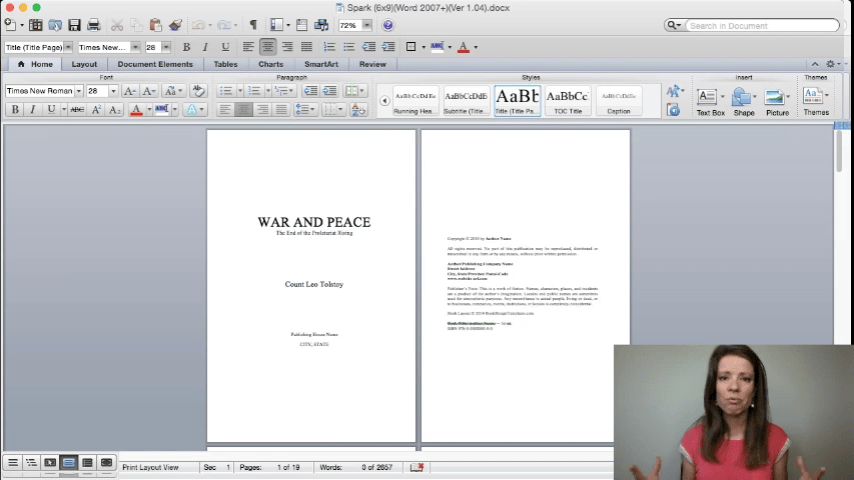This screenshot has width=854, height=480.
Task: Expand the Title (Title Page) style dropdown
Action: point(68,47)
